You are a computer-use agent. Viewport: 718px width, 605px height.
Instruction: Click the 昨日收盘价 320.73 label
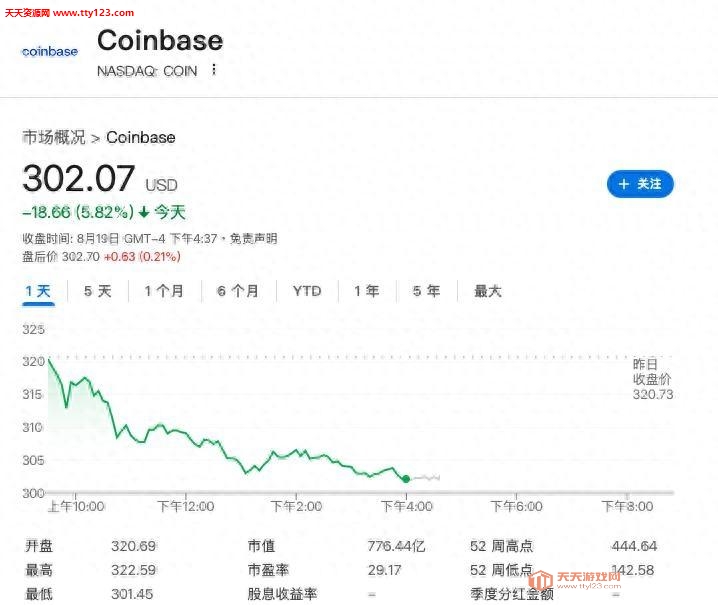click(x=653, y=379)
